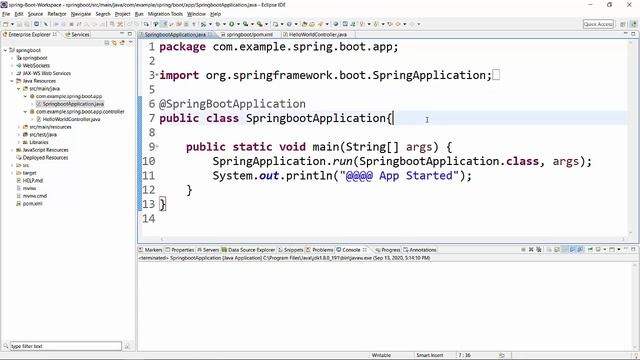This screenshot has width=640, height=360.
Task: Open the Enterprise Explorer View Menu
Action: click(130, 42)
